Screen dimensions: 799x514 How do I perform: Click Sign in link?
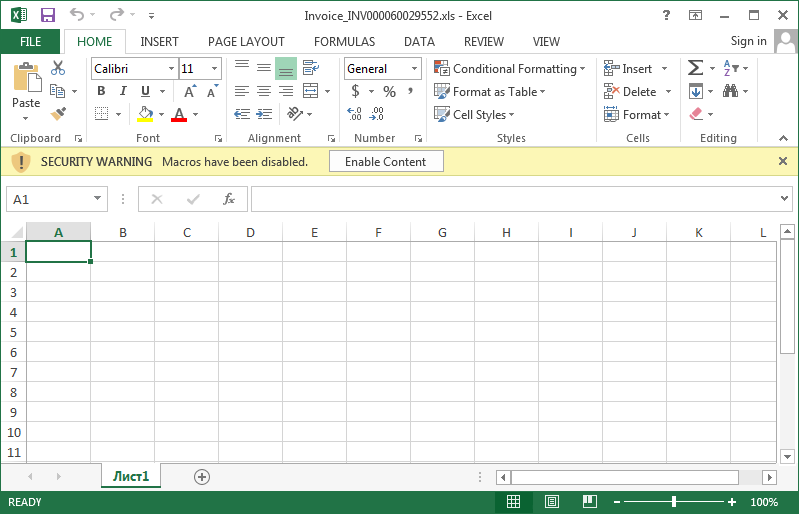pyautogui.click(x=749, y=41)
